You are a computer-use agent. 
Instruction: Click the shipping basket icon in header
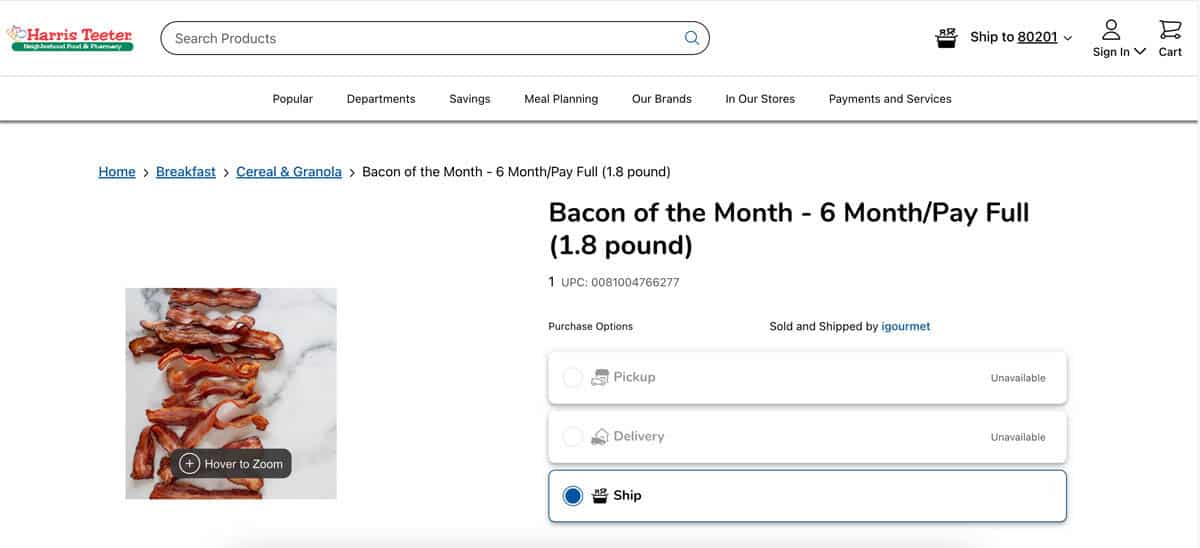[x=946, y=38]
